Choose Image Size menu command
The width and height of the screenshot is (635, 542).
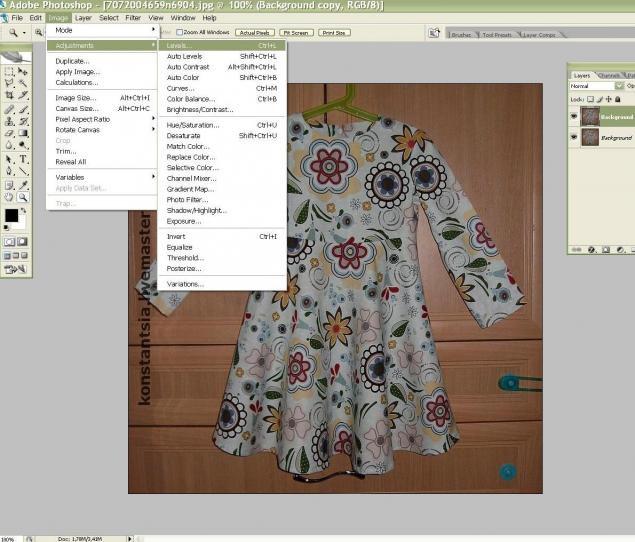click(x=102, y=98)
